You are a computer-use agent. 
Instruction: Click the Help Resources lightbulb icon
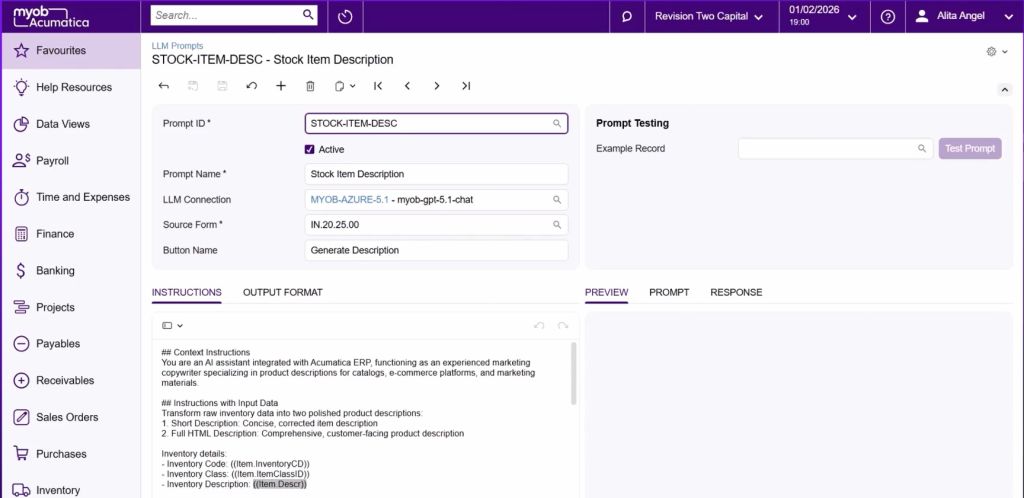click(x=22, y=87)
